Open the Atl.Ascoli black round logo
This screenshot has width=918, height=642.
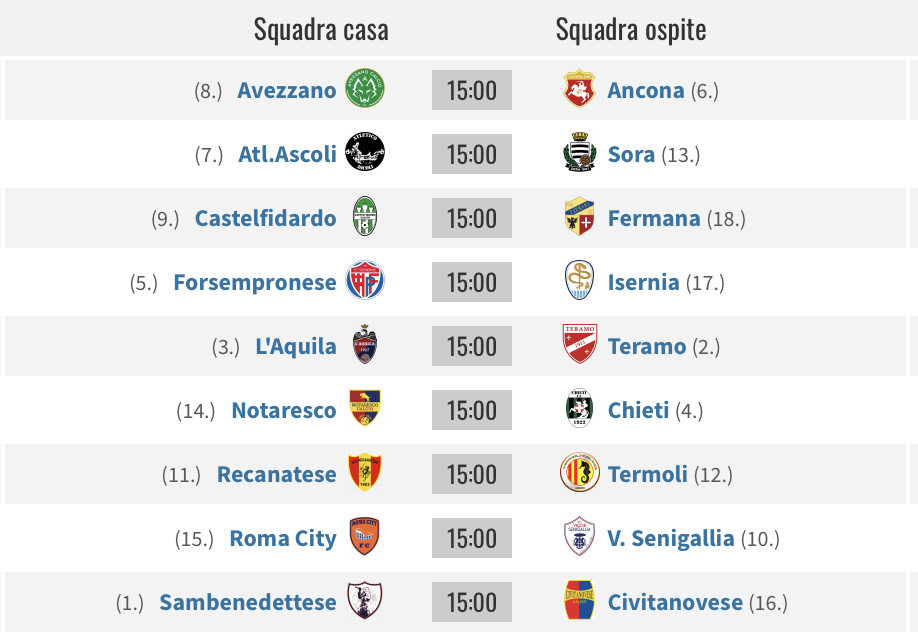pos(364,152)
